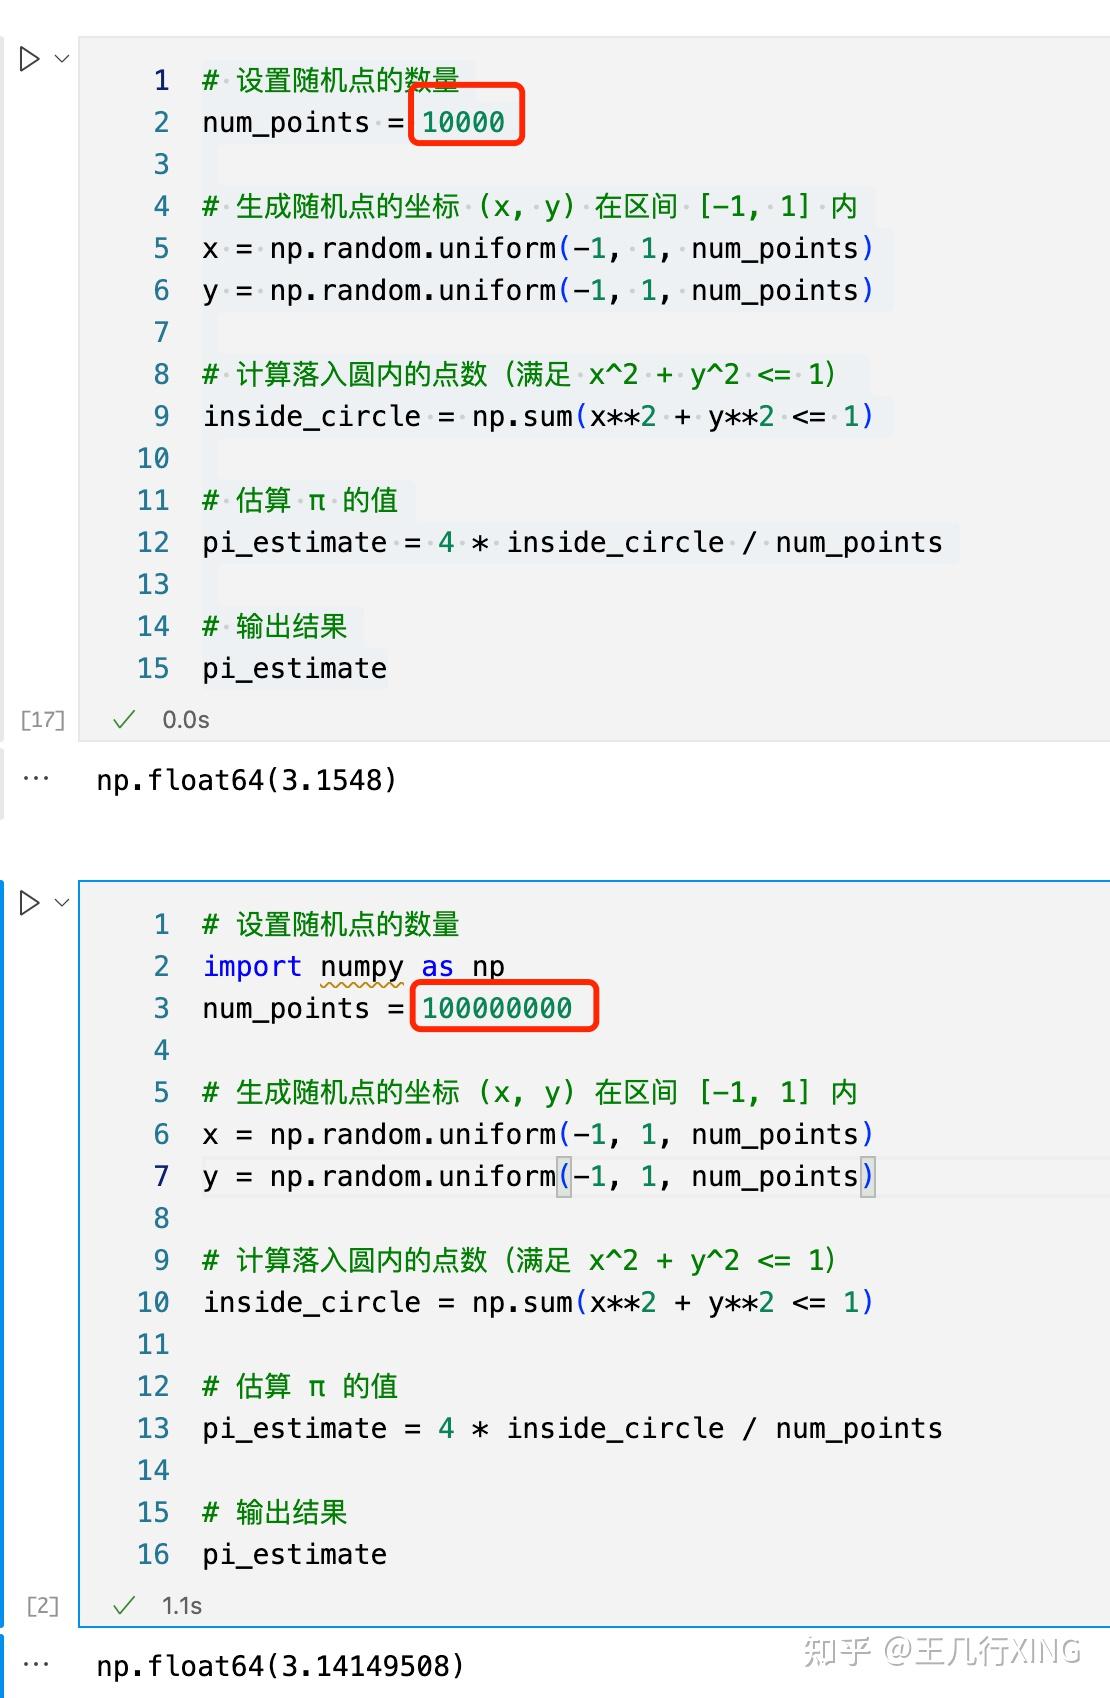Click line 5 'x = np.random.uniform' in first cell
Screen dimensions: 1110x1698
tap(538, 248)
